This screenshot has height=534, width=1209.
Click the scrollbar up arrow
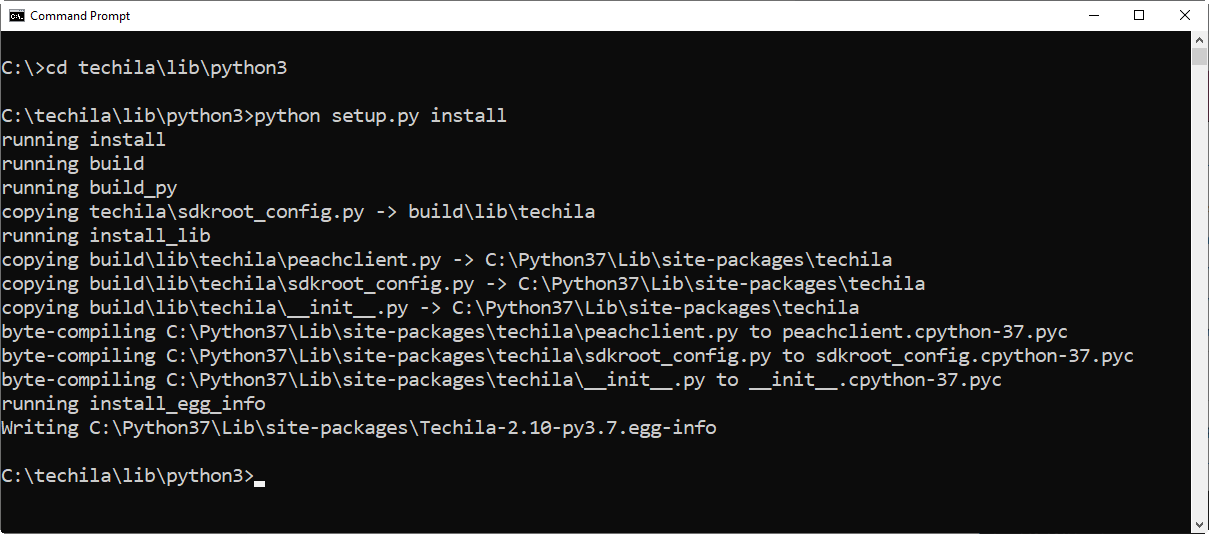click(1200, 39)
